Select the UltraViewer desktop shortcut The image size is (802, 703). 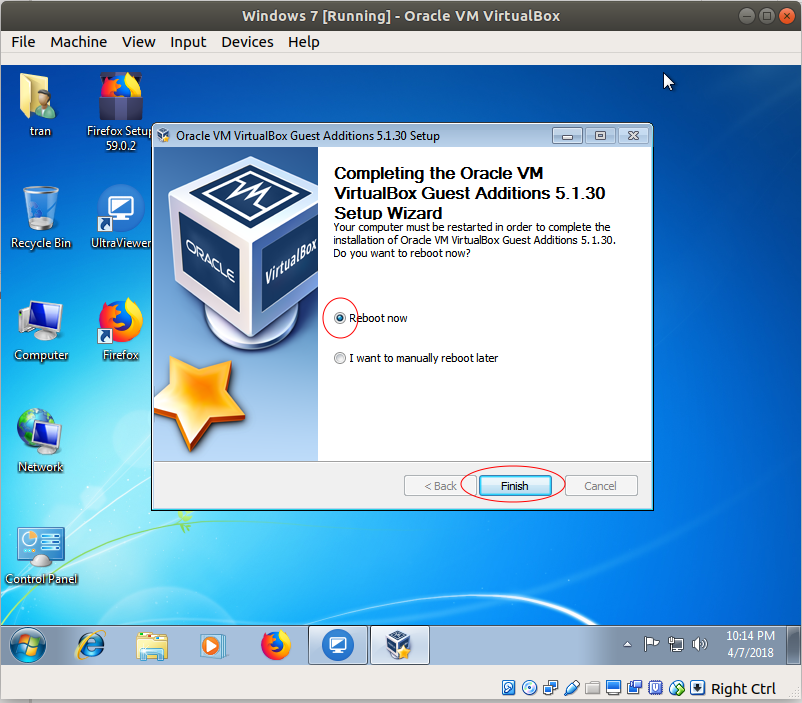click(x=120, y=217)
